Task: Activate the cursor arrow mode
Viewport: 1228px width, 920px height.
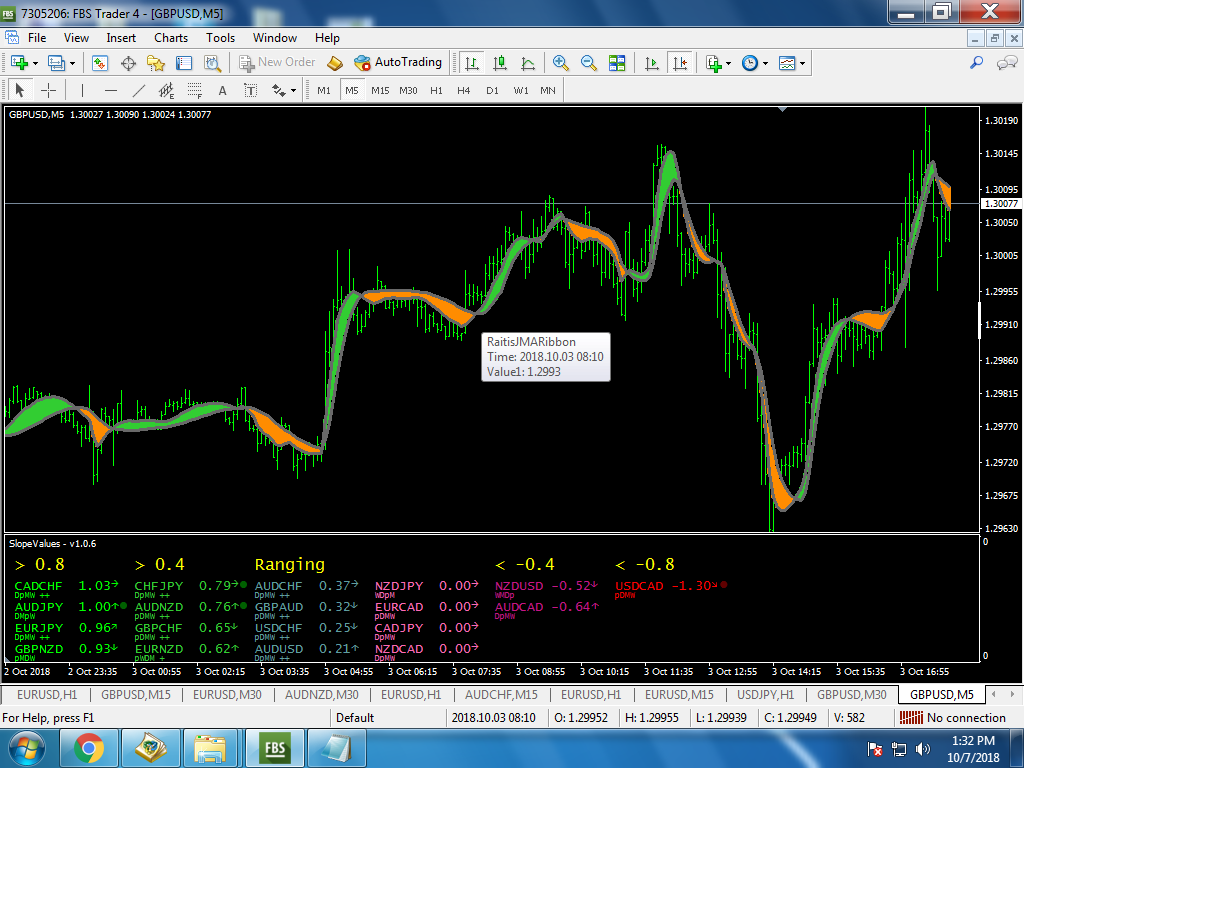Action: click(x=19, y=90)
